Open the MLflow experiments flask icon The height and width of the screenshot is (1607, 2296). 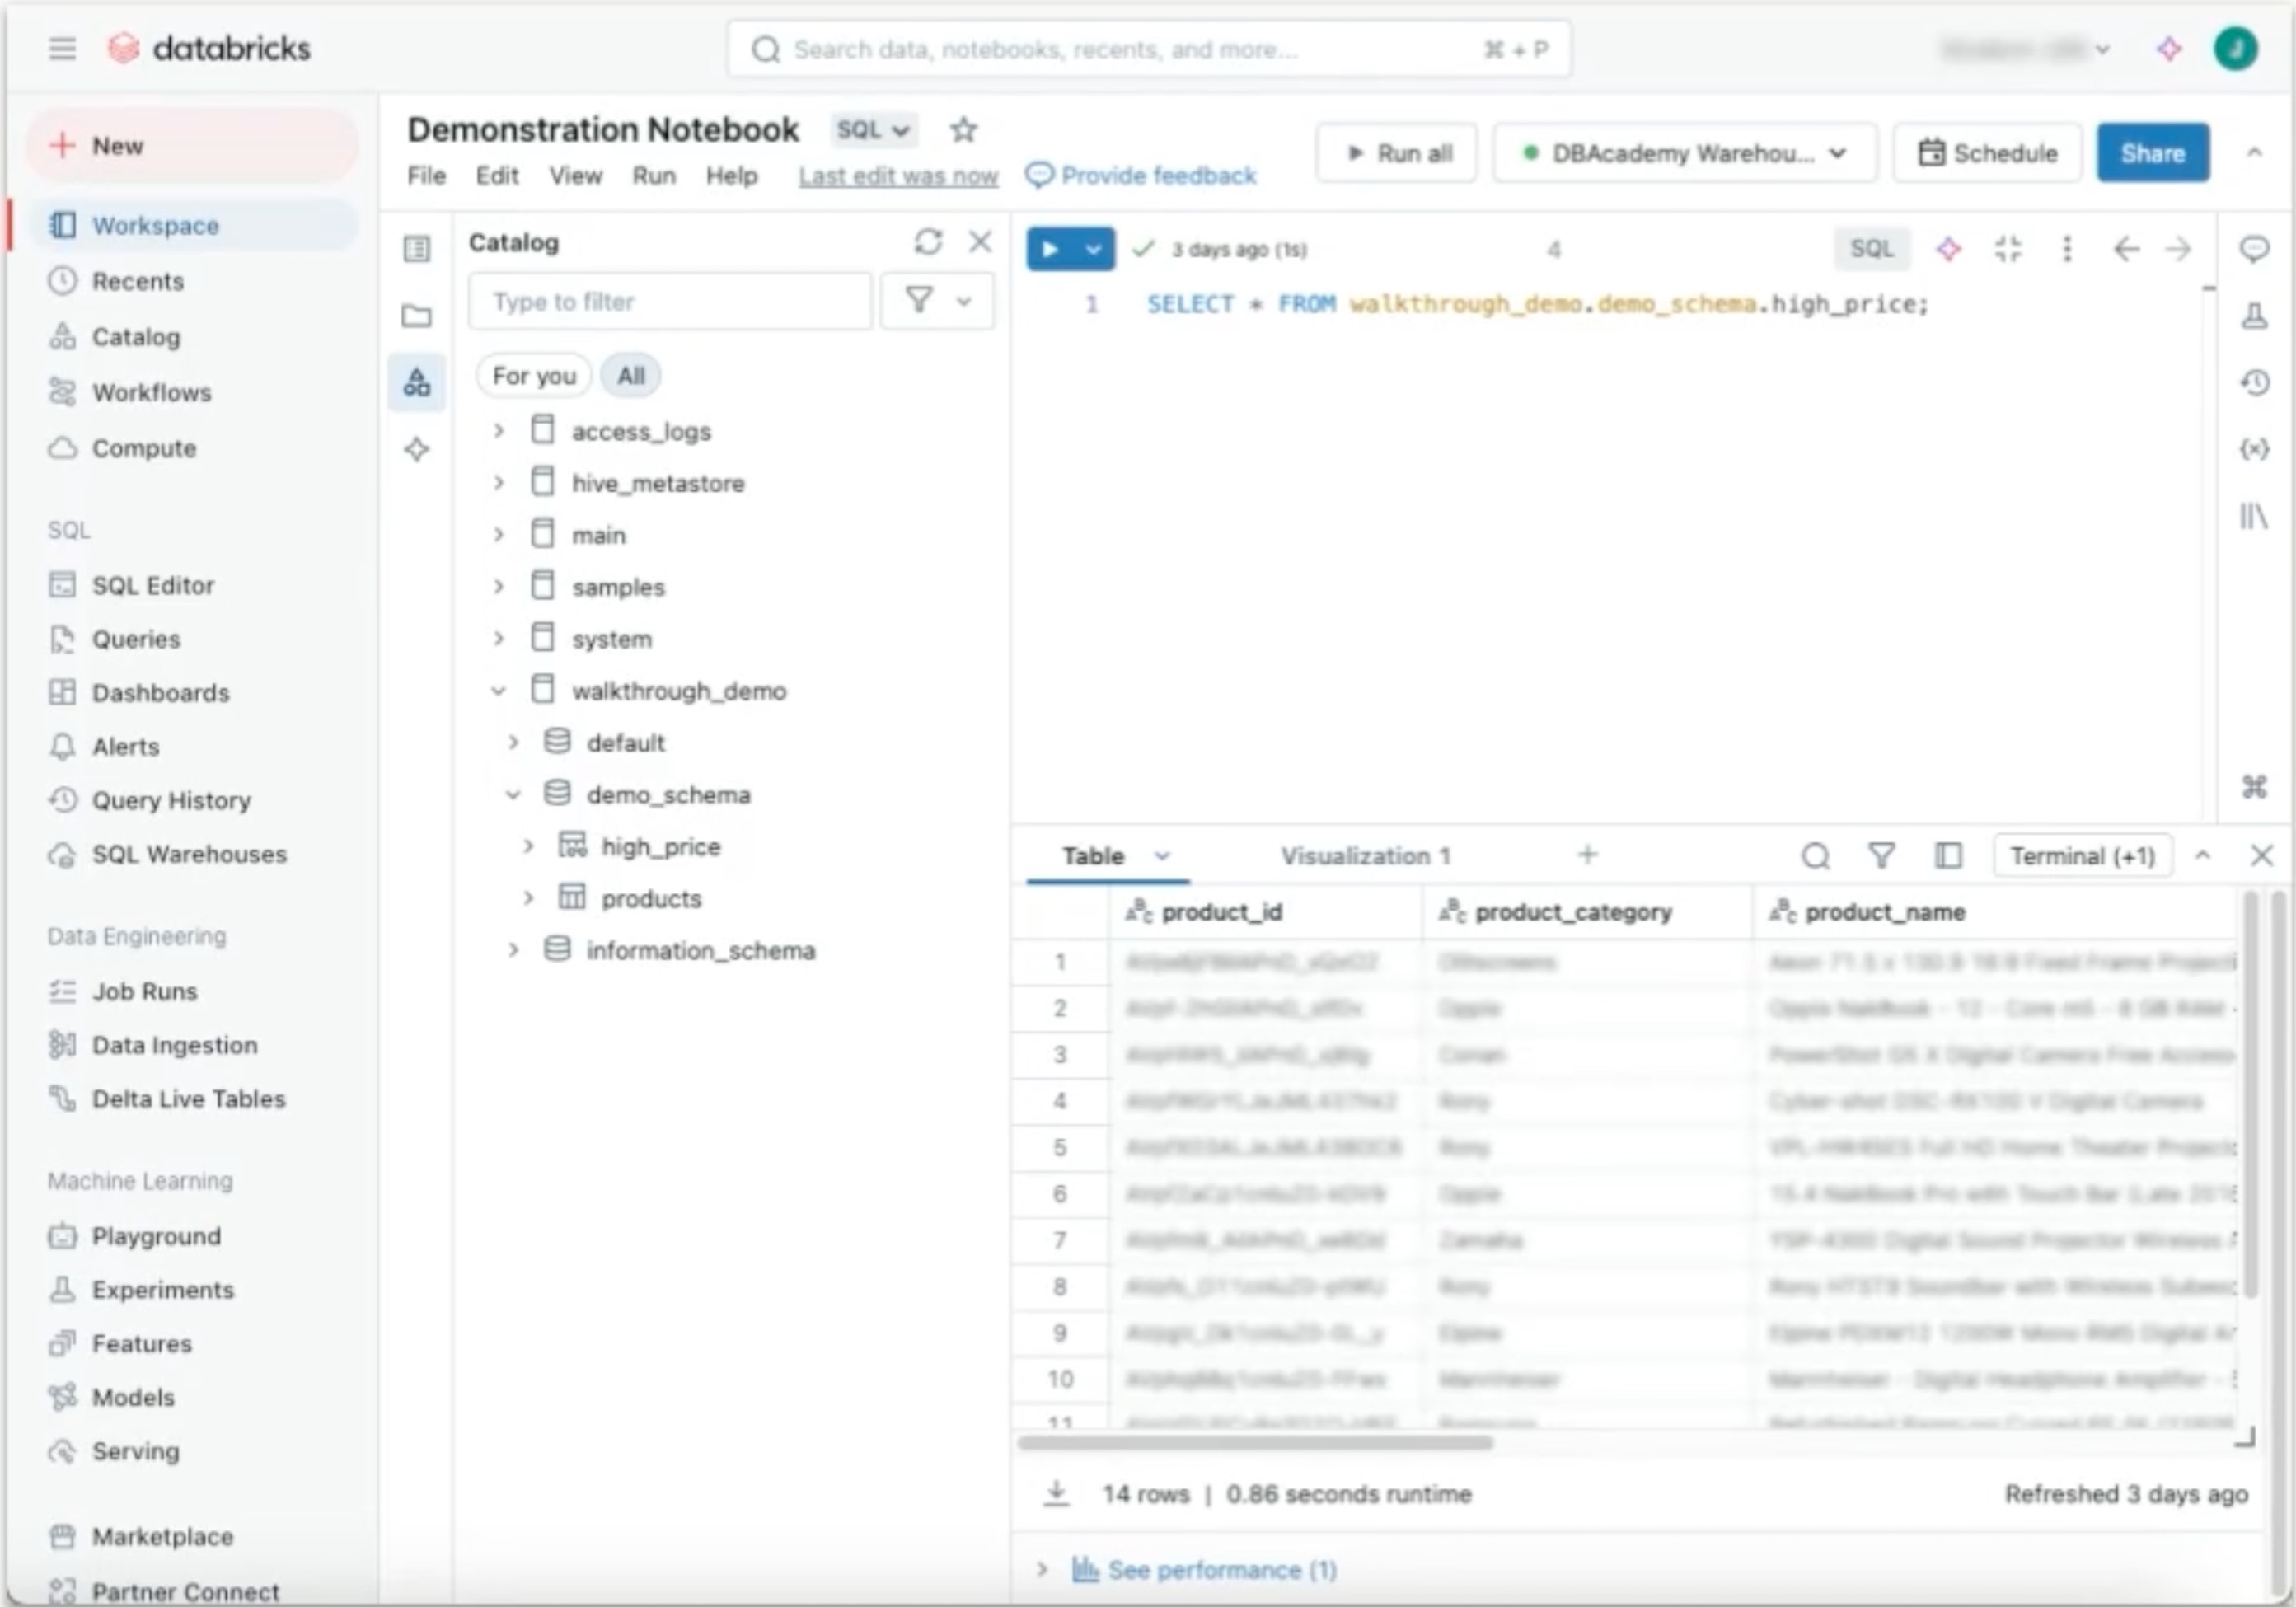tap(2254, 316)
